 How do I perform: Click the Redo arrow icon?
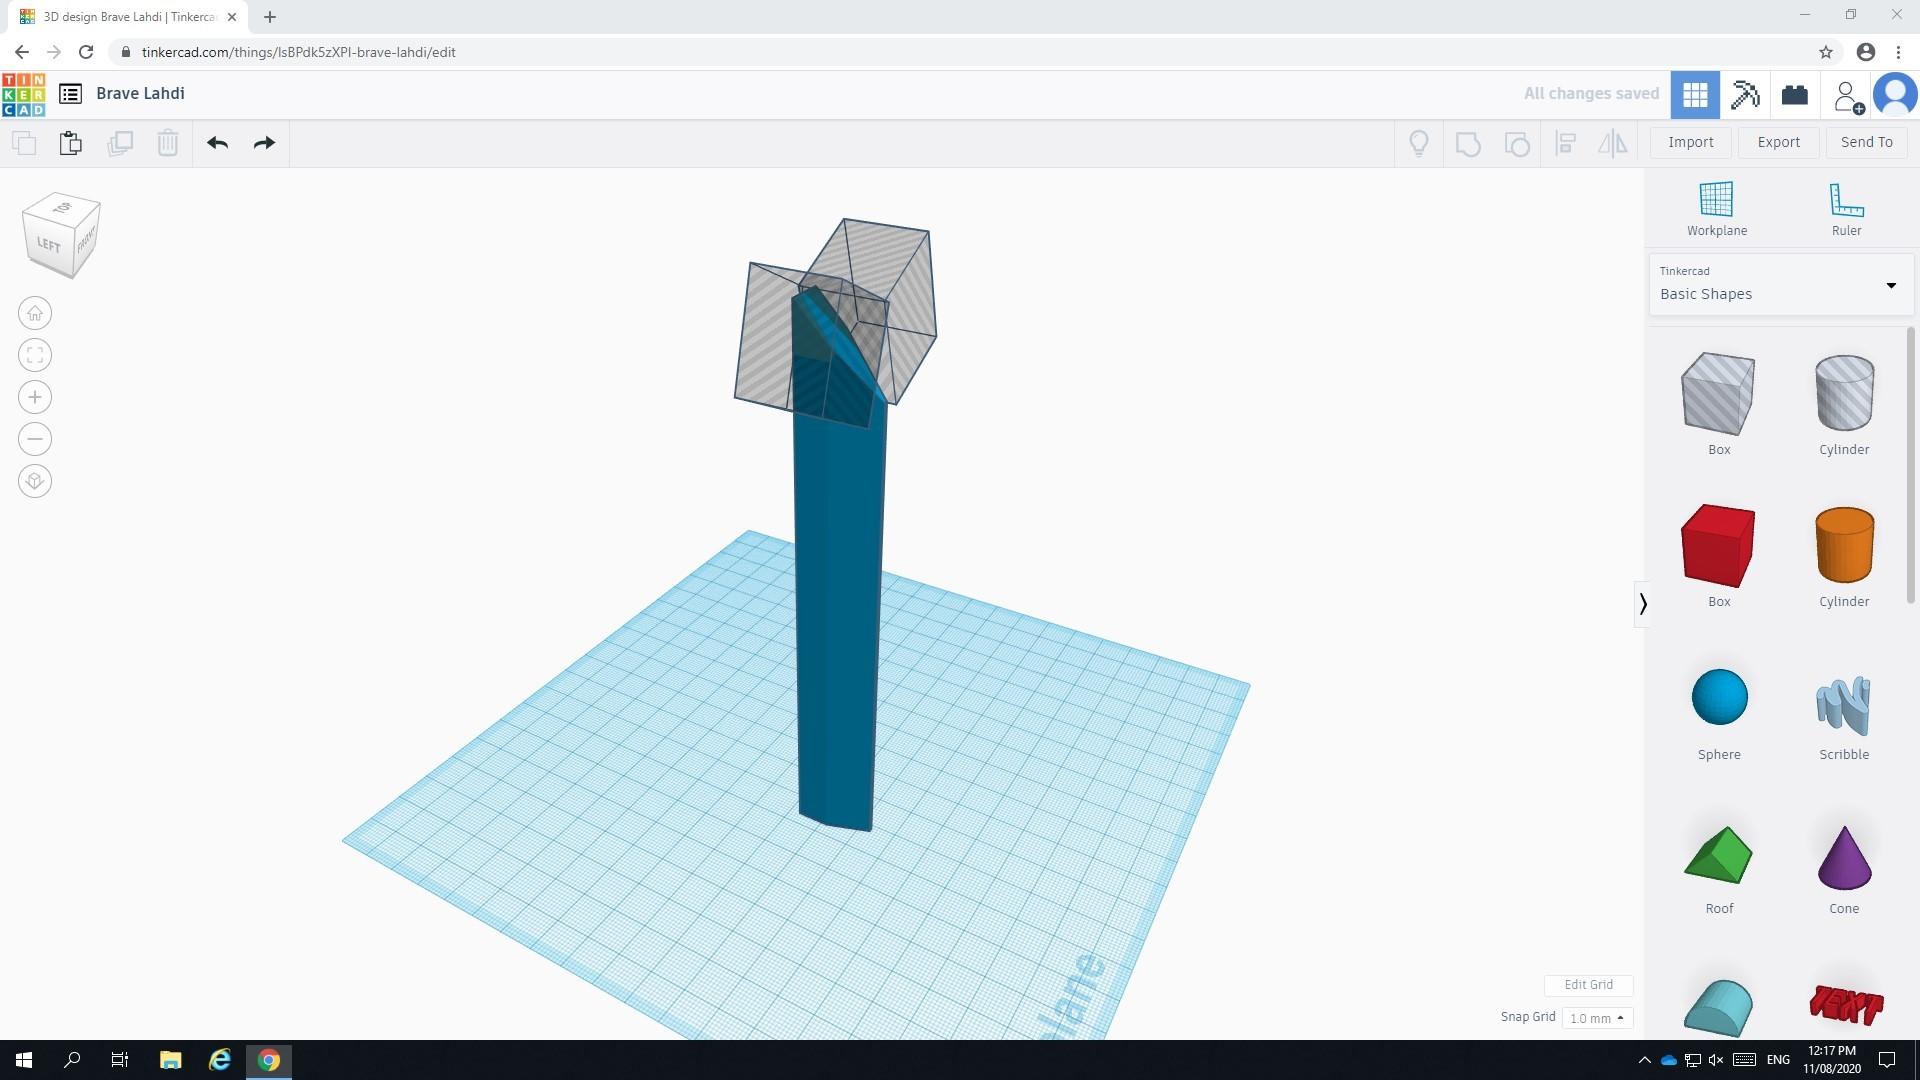(x=264, y=143)
